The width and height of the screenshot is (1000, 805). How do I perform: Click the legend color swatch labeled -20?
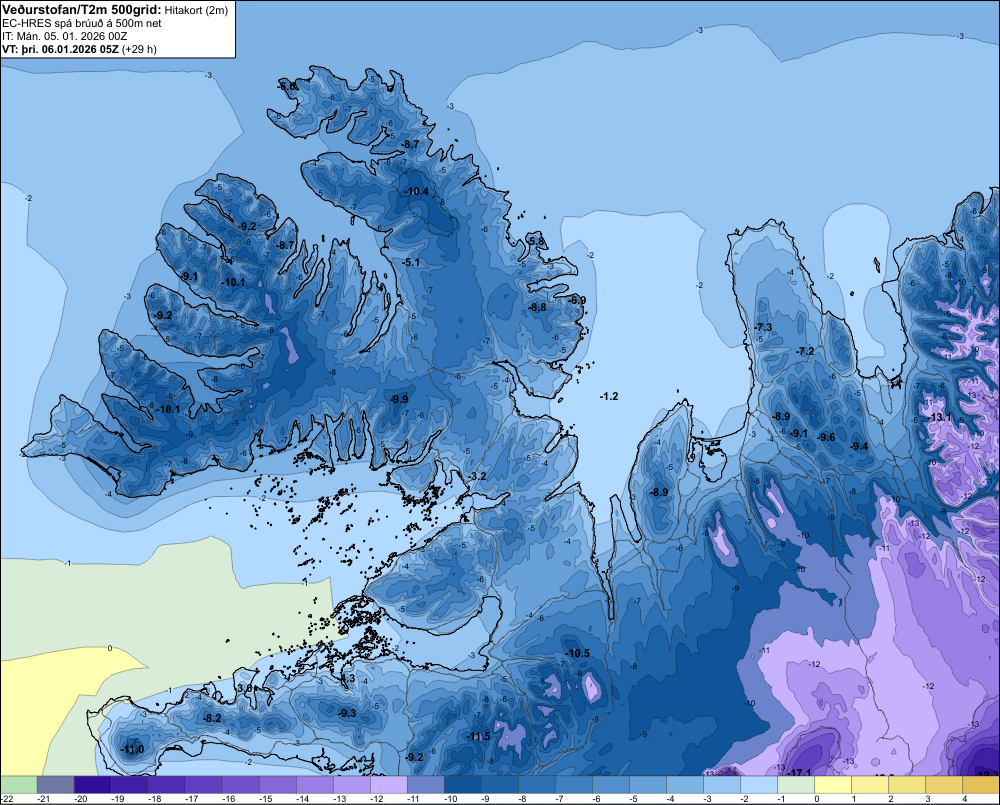pos(92,784)
